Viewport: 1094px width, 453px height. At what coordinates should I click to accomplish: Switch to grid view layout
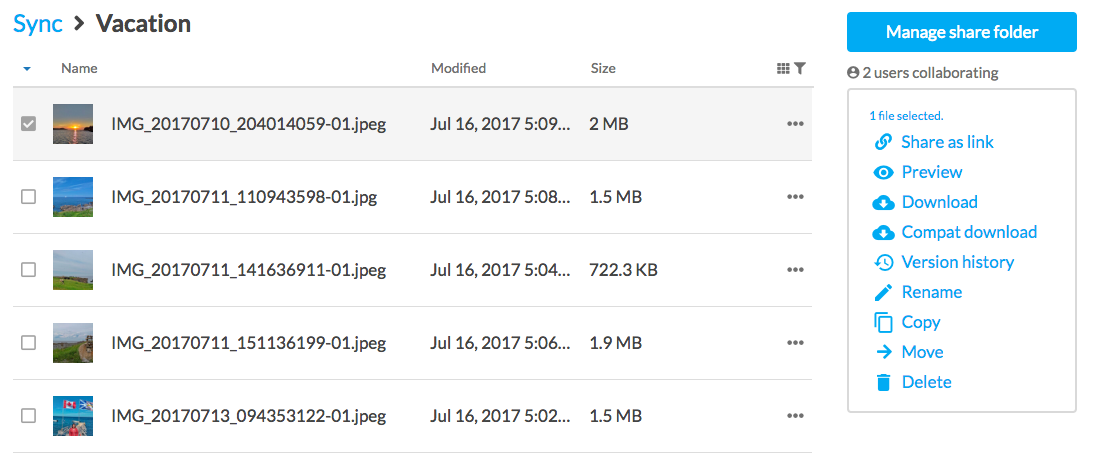coord(783,69)
